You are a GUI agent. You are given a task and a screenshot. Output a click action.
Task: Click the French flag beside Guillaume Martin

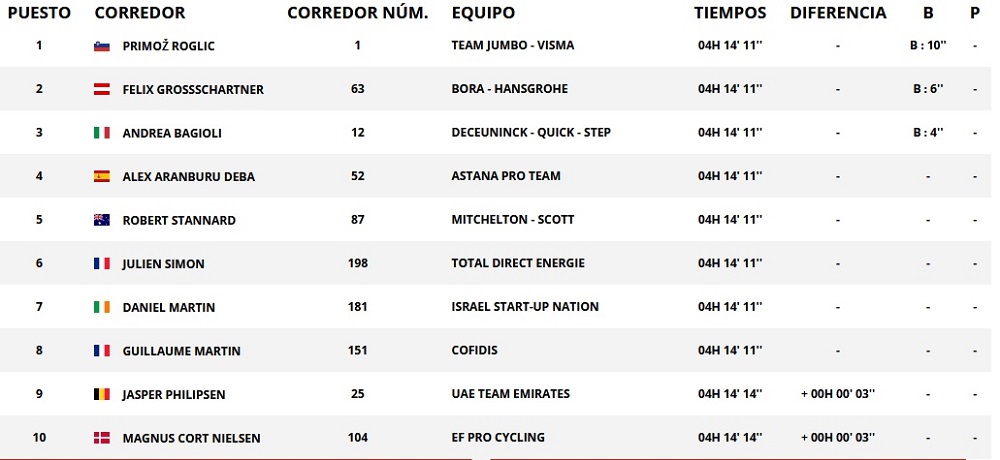coord(101,351)
